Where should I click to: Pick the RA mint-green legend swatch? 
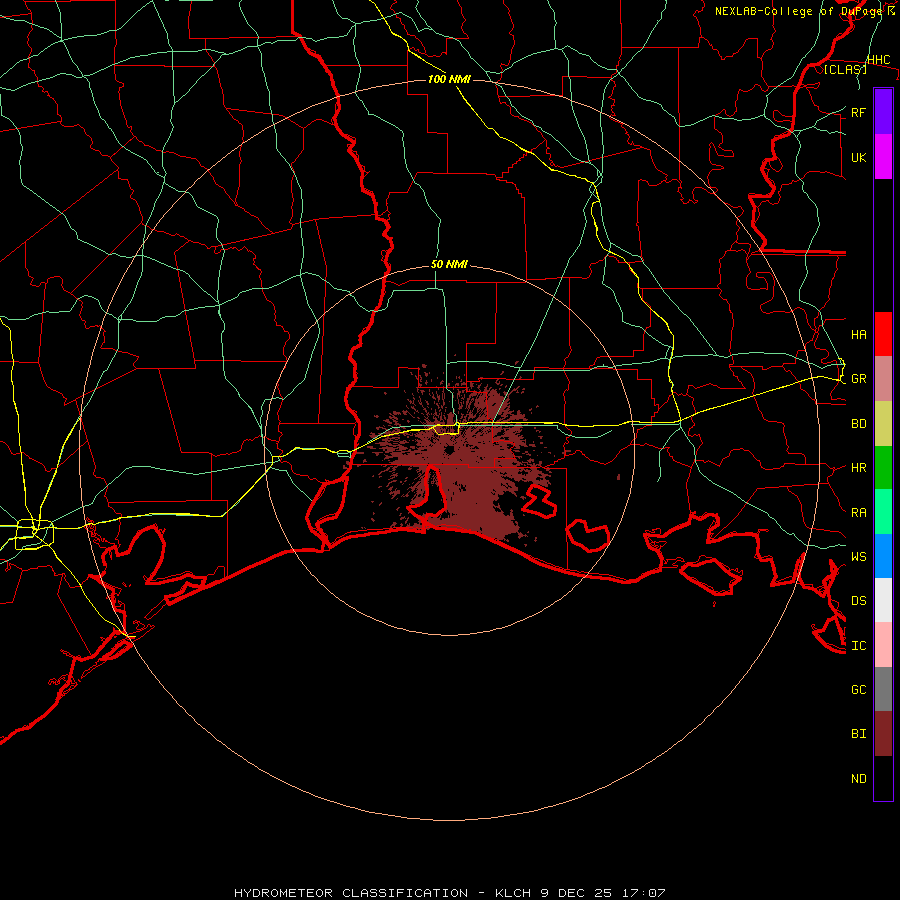point(883,512)
